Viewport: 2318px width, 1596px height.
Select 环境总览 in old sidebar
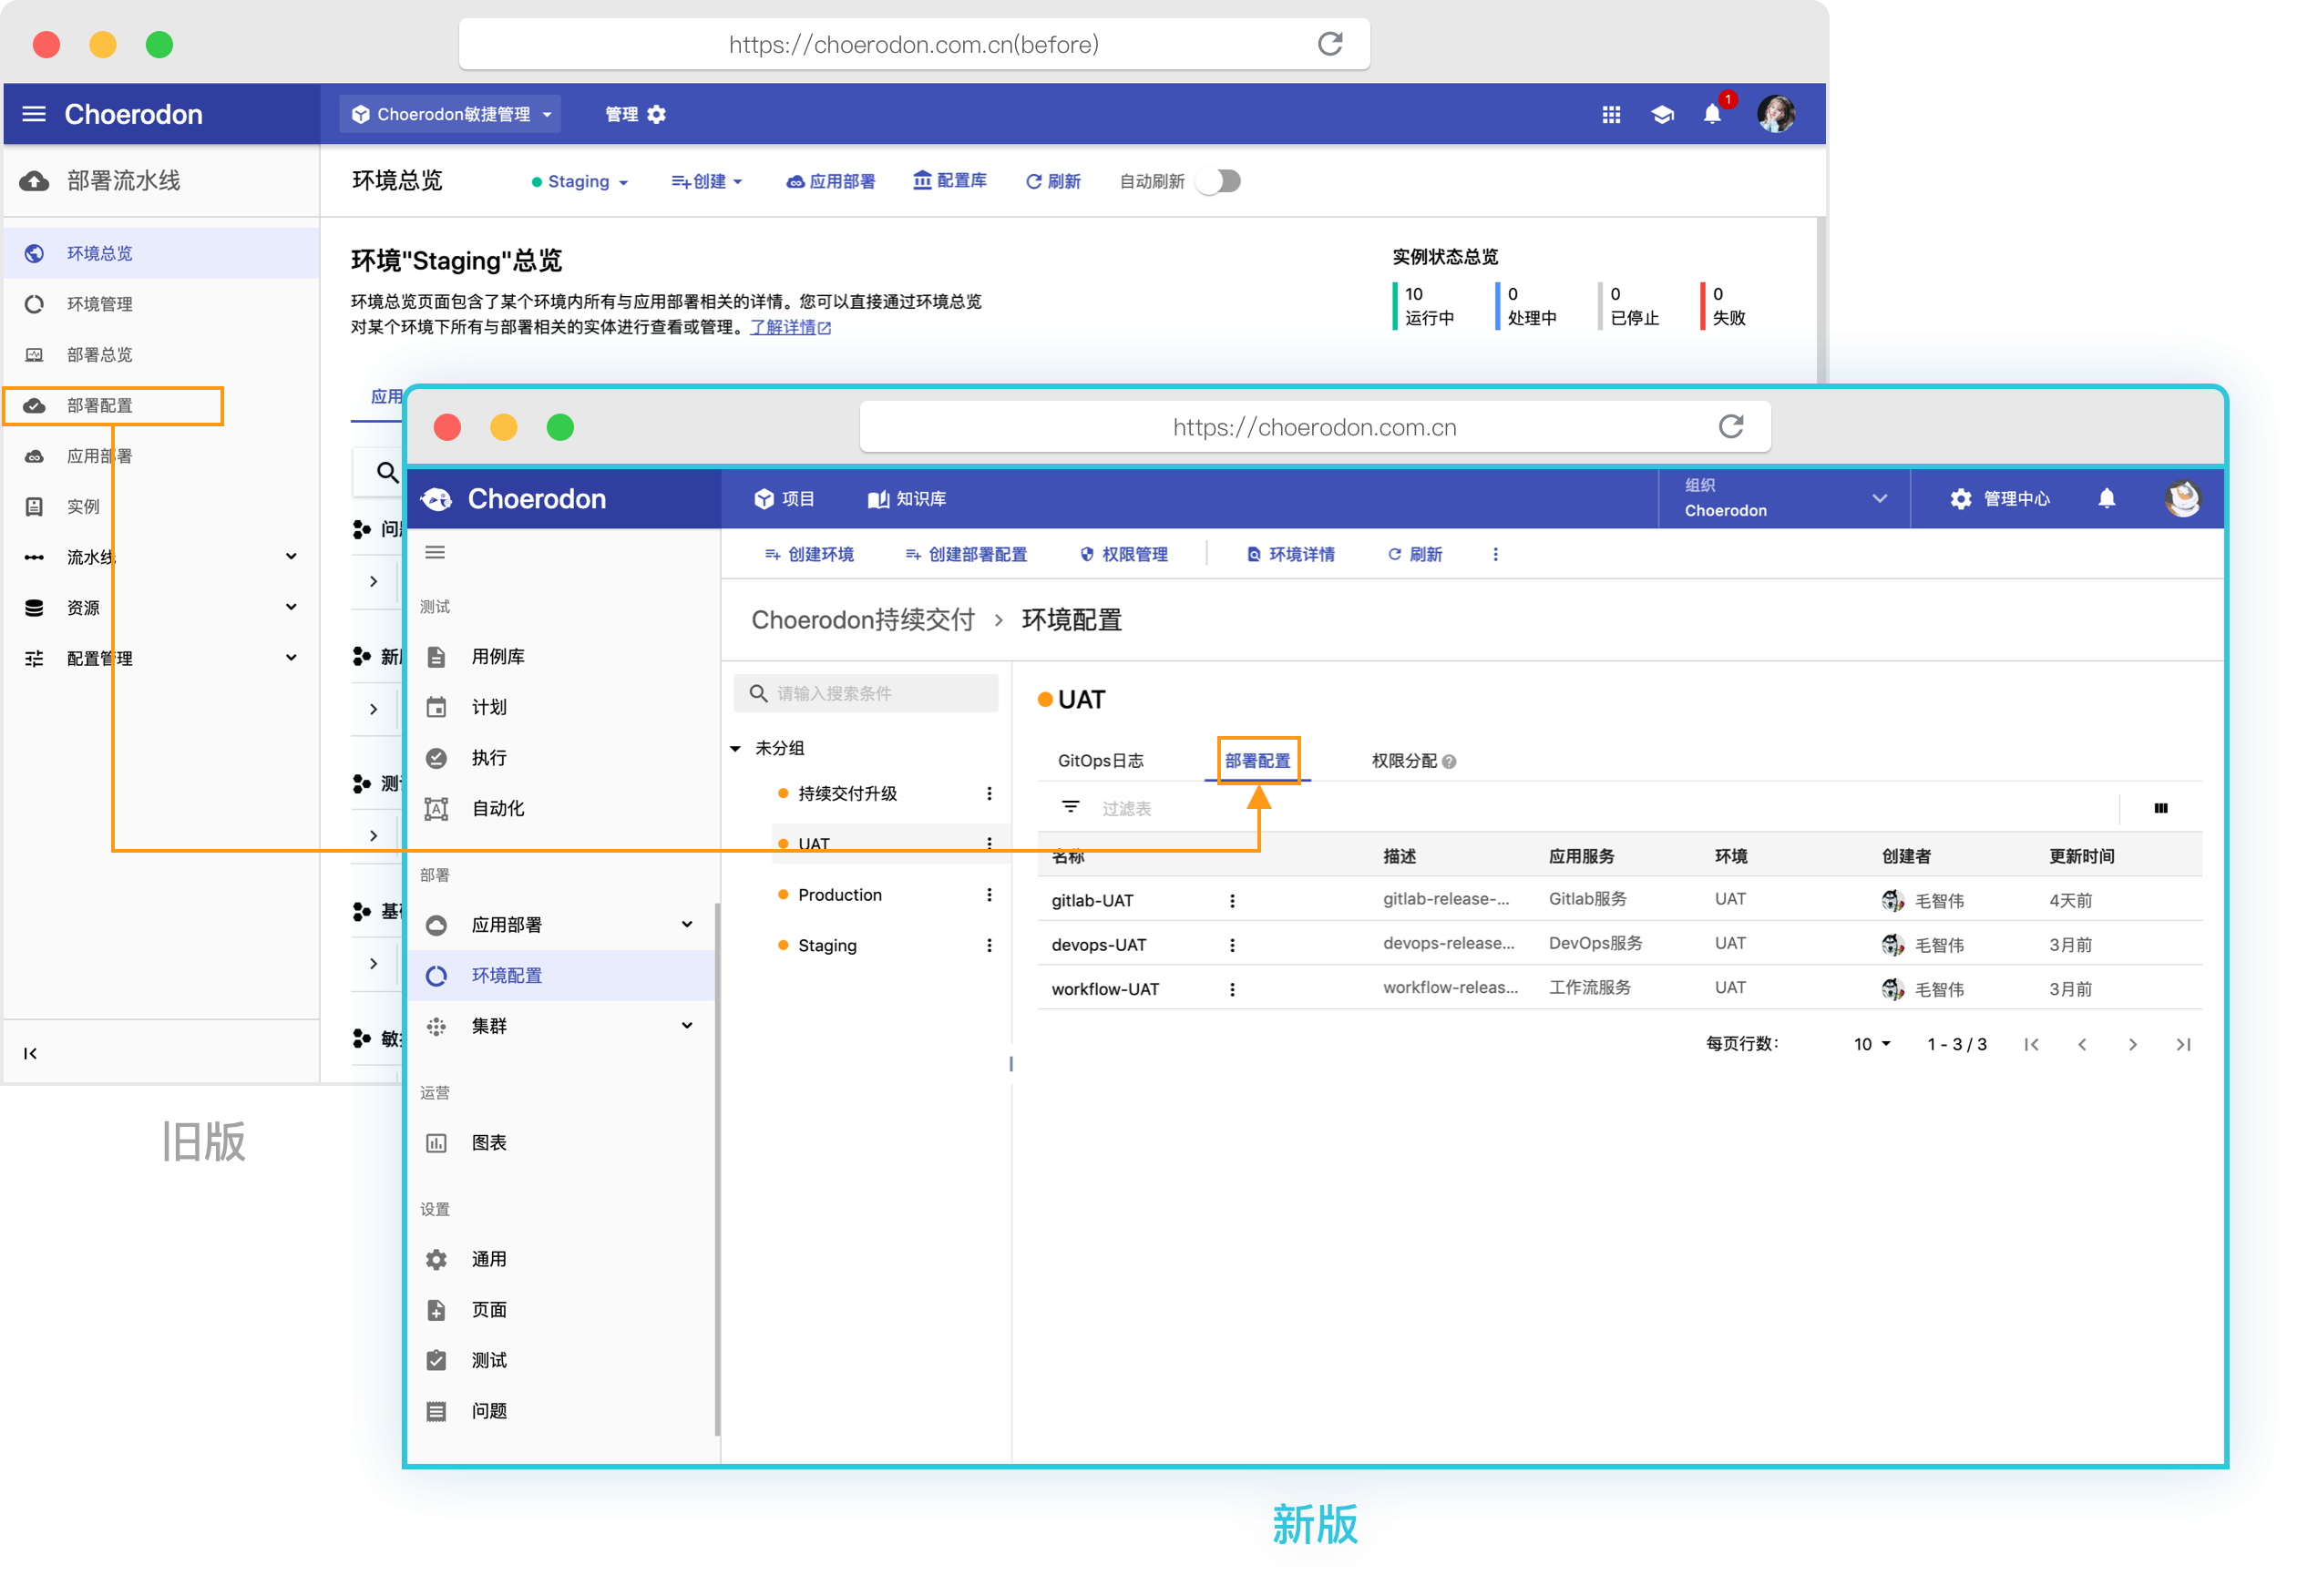[161, 253]
